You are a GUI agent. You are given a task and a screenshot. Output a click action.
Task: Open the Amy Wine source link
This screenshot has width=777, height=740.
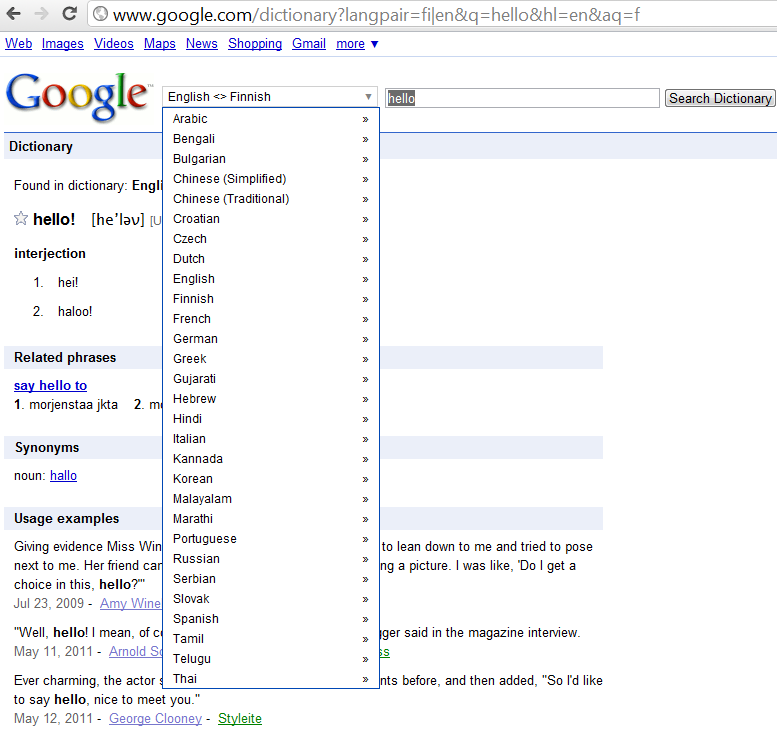click(x=130, y=603)
